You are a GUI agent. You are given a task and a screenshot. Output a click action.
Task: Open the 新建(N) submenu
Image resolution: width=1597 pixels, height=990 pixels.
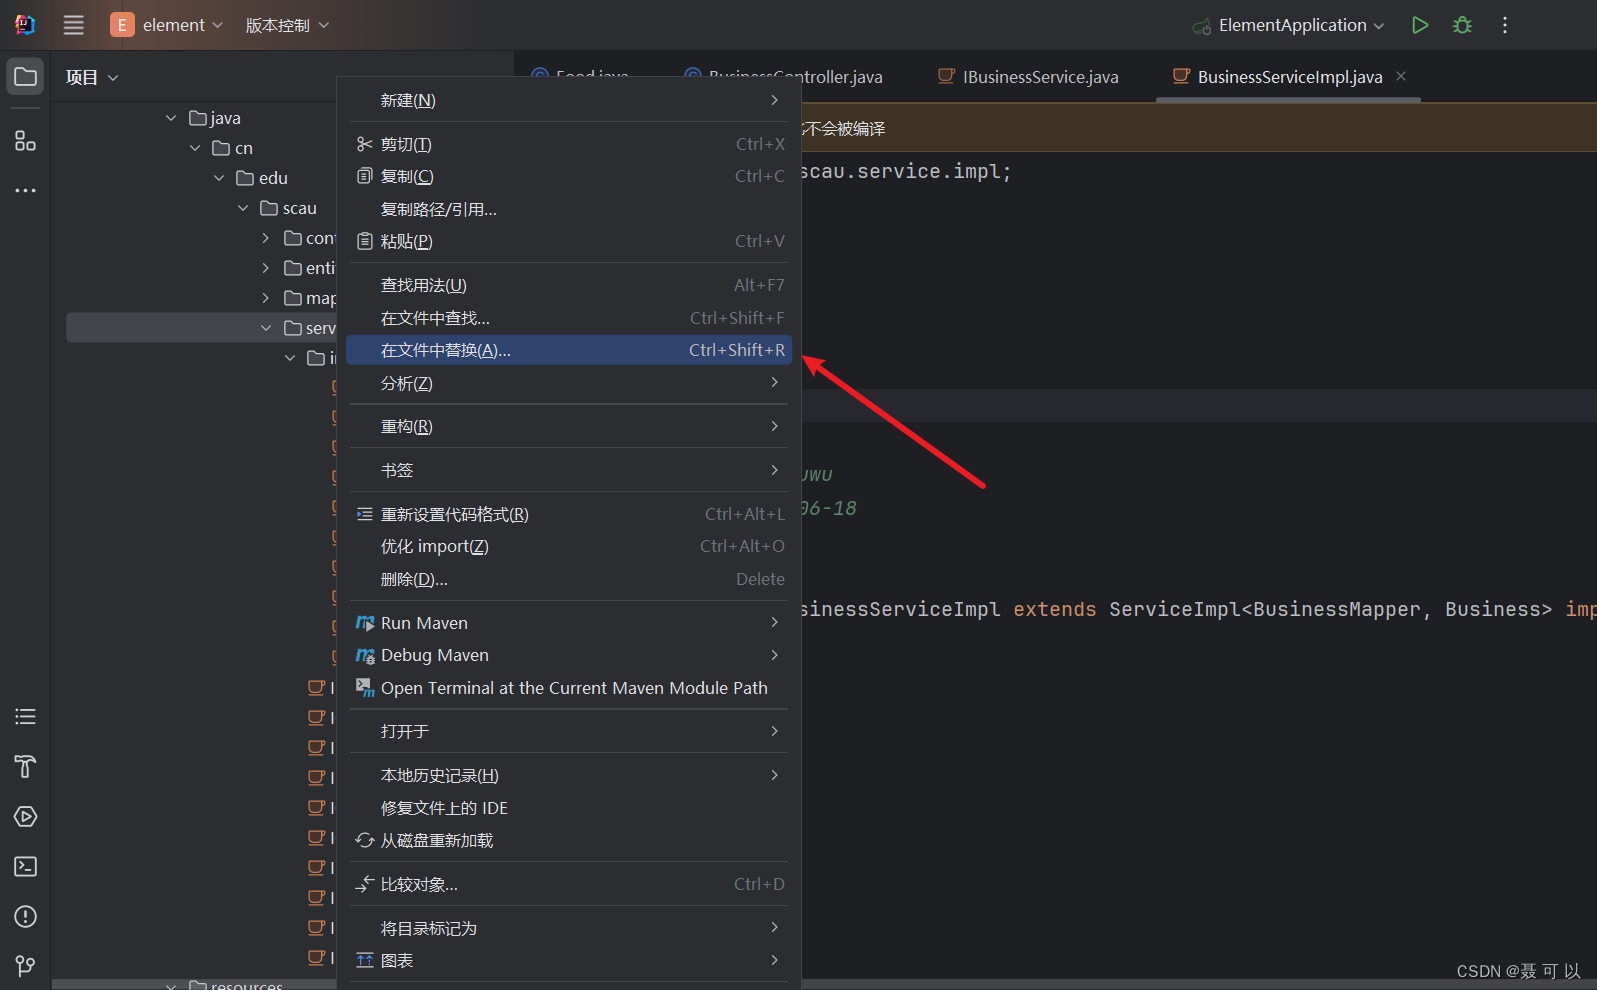(568, 100)
